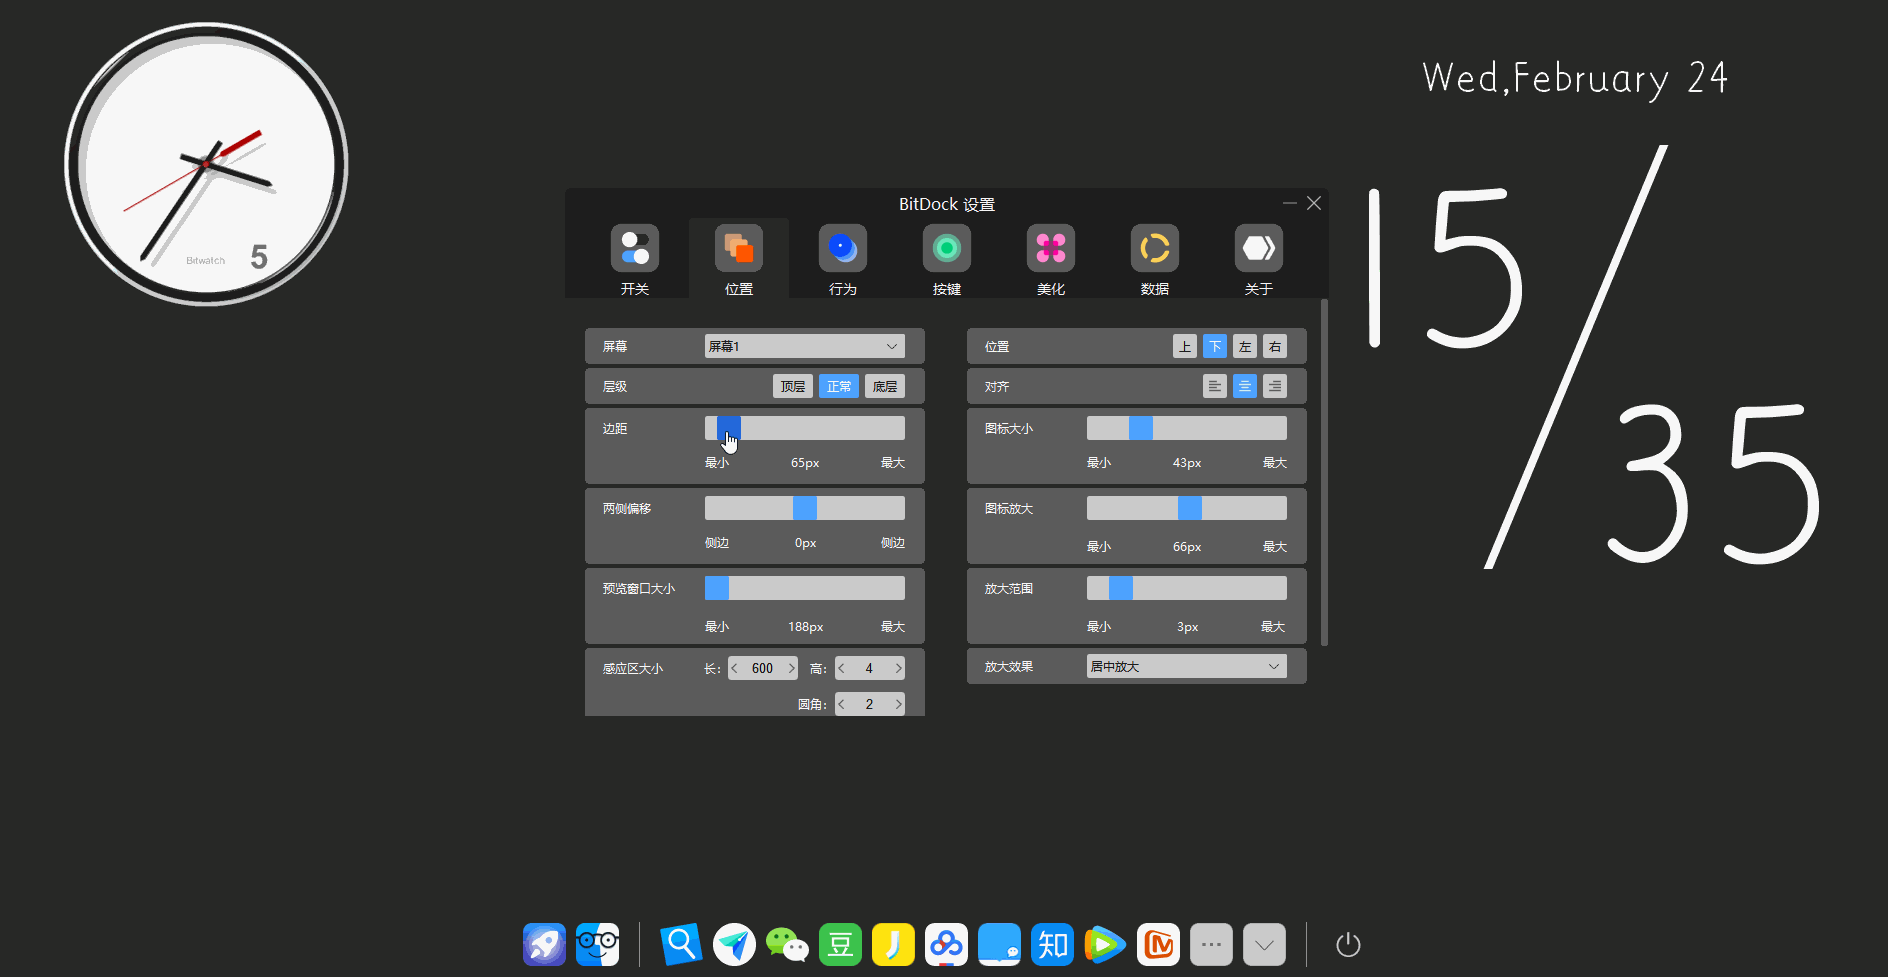Expand the 屏幕 screen dropdown
Image resolution: width=1888 pixels, height=977 pixels.
tap(805, 346)
